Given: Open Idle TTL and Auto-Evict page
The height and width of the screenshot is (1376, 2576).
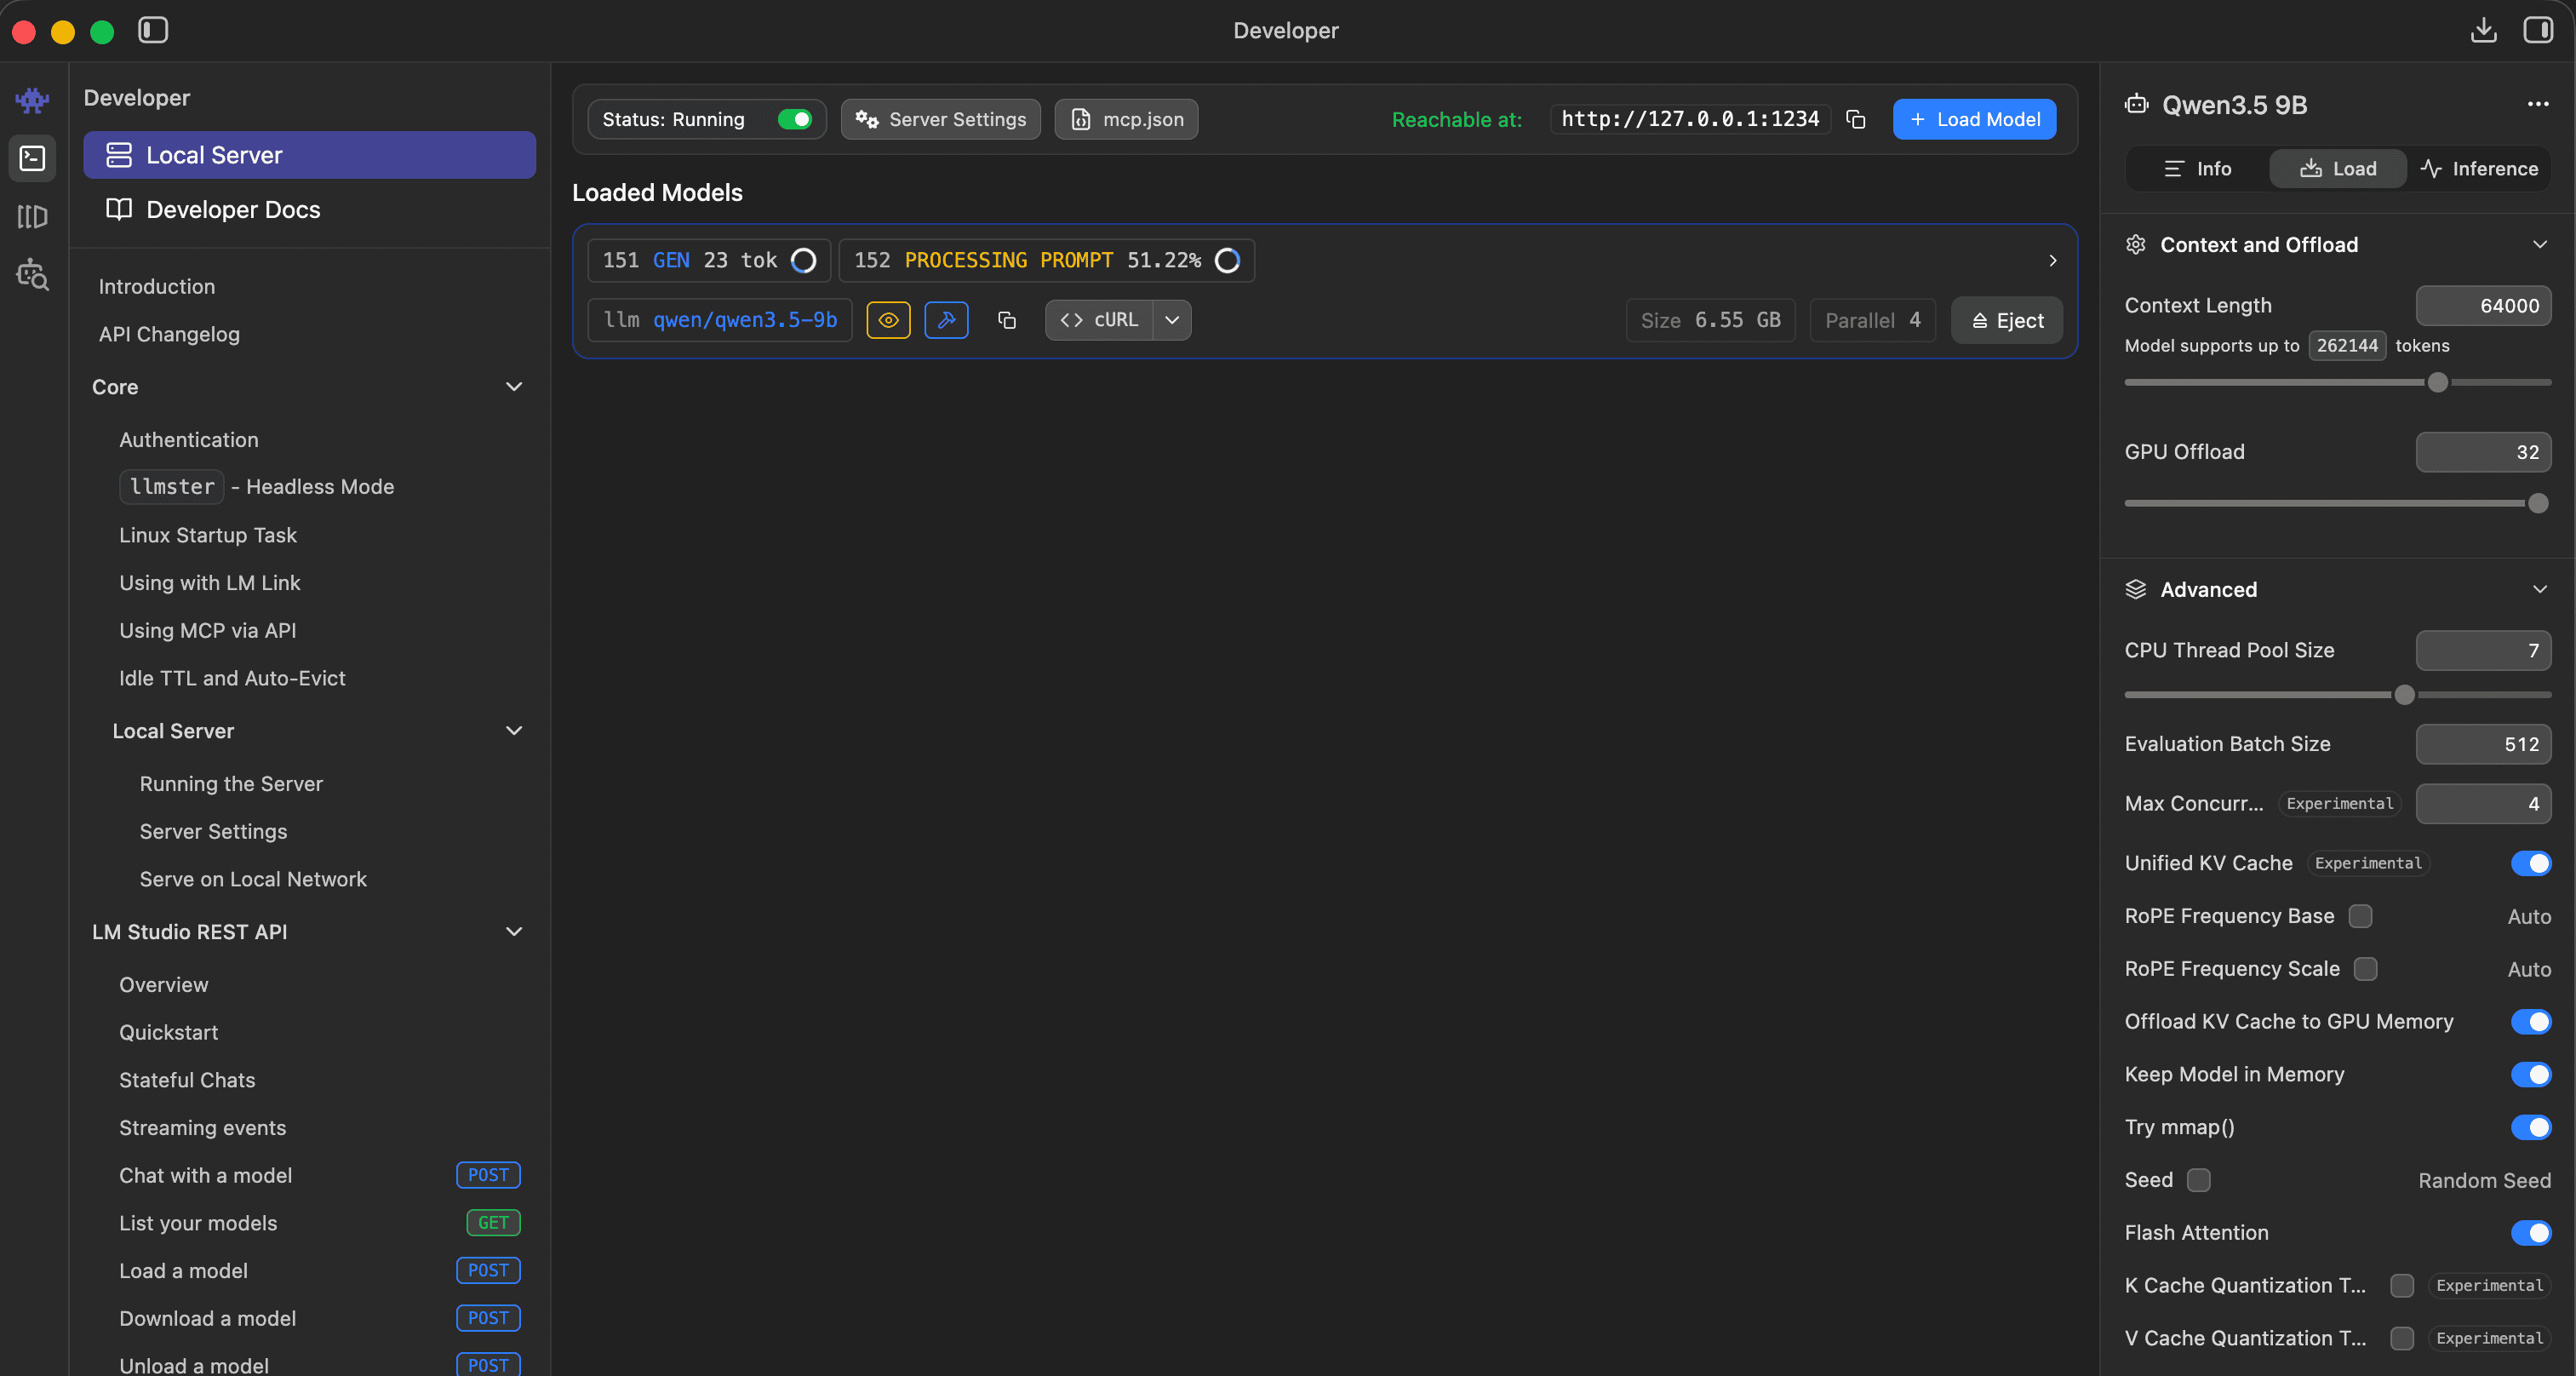Looking at the screenshot, I should (x=232, y=678).
